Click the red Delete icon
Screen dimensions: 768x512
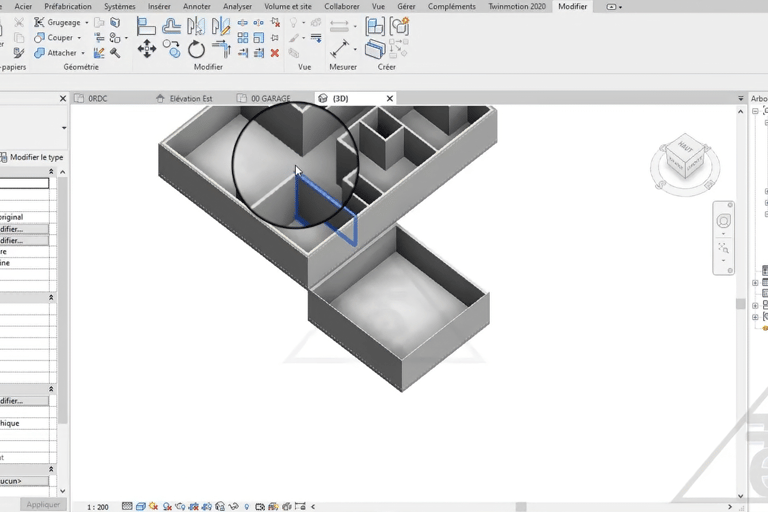[275, 53]
